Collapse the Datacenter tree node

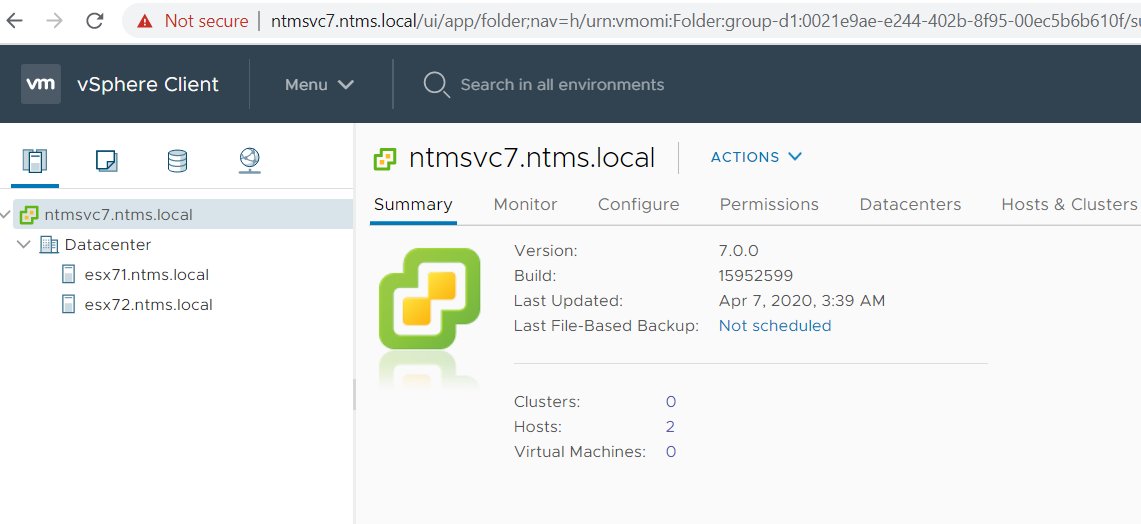(24, 245)
